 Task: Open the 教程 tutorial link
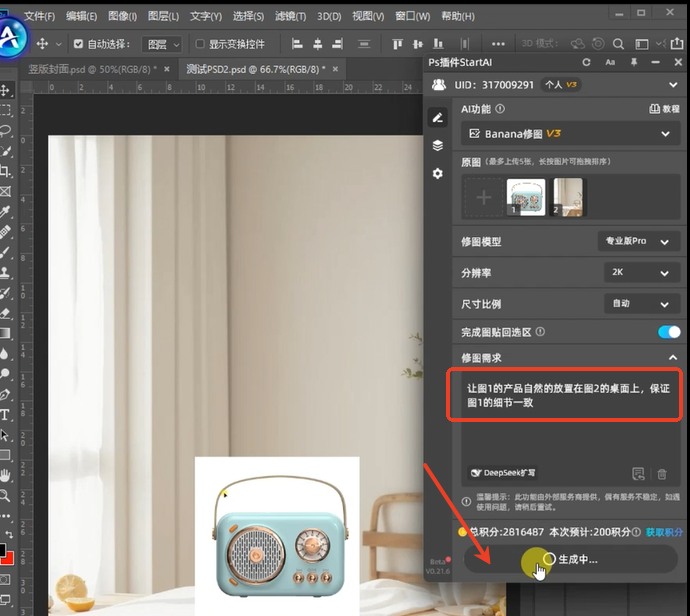pos(664,109)
